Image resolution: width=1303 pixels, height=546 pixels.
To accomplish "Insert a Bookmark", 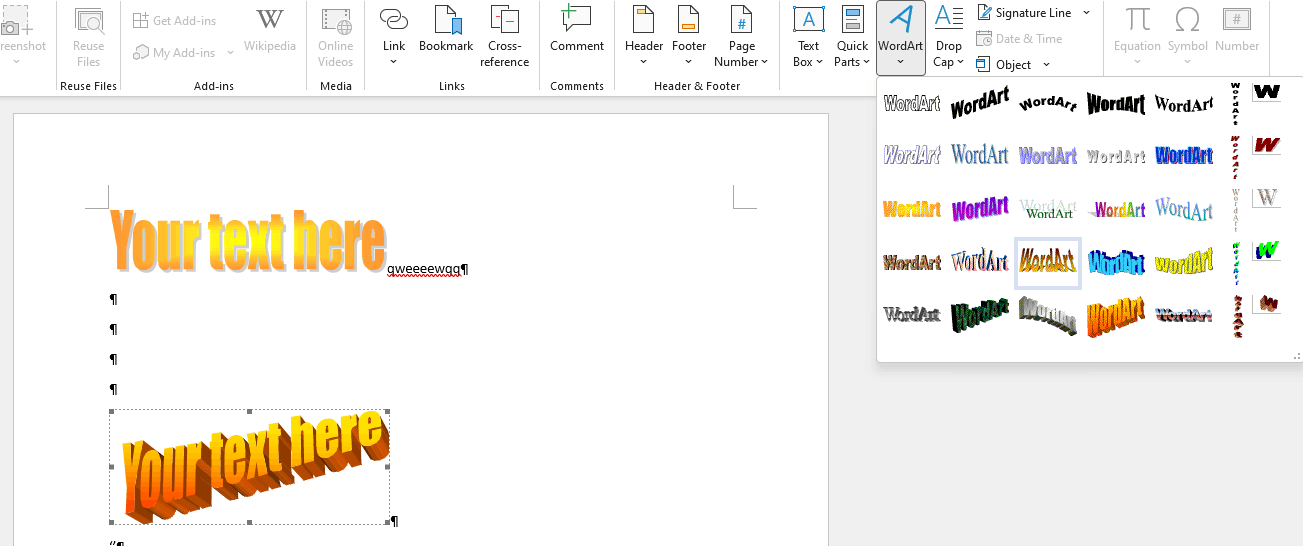I will pyautogui.click(x=446, y=30).
